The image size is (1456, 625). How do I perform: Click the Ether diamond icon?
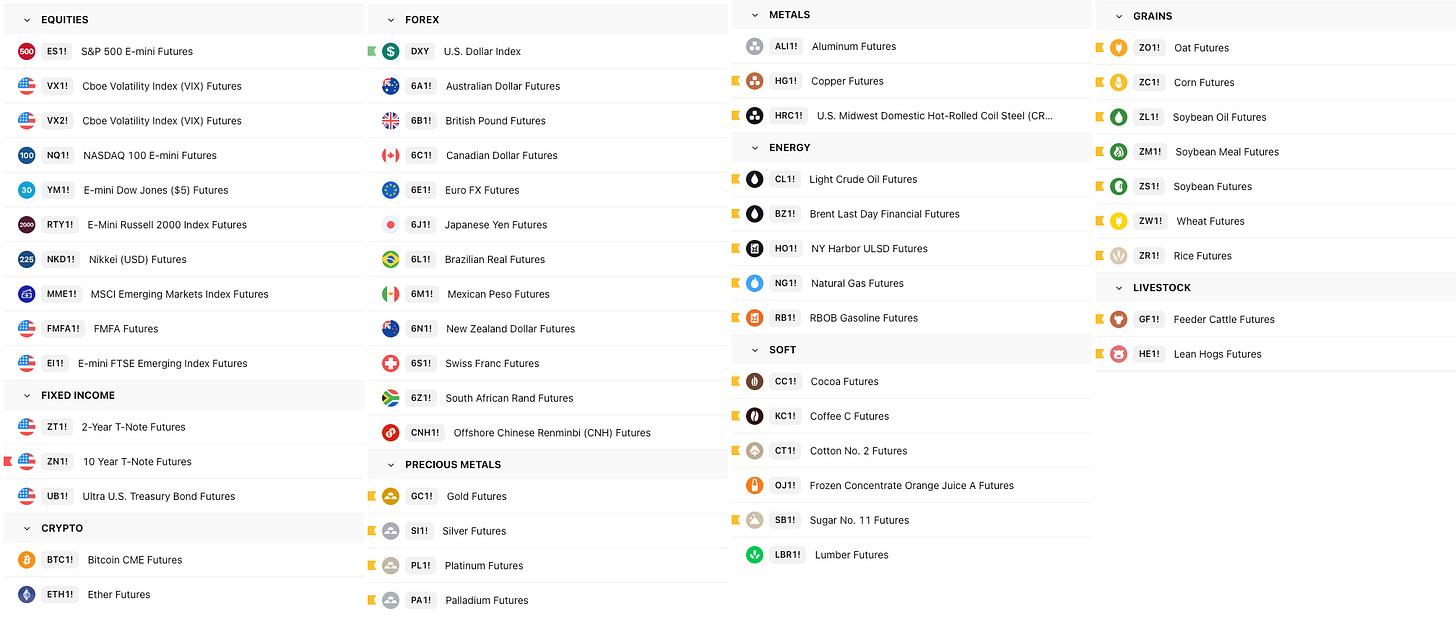(x=27, y=594)
